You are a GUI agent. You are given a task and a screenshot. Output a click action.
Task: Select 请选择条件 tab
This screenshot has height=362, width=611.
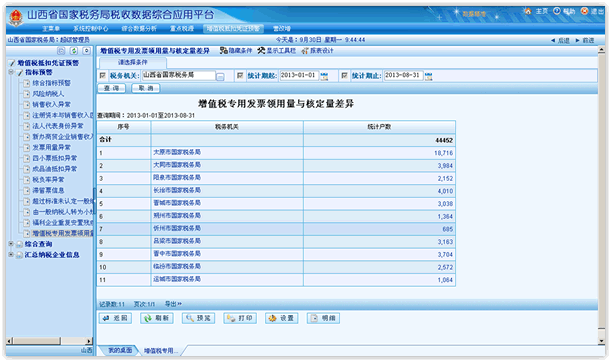(133, 62)
